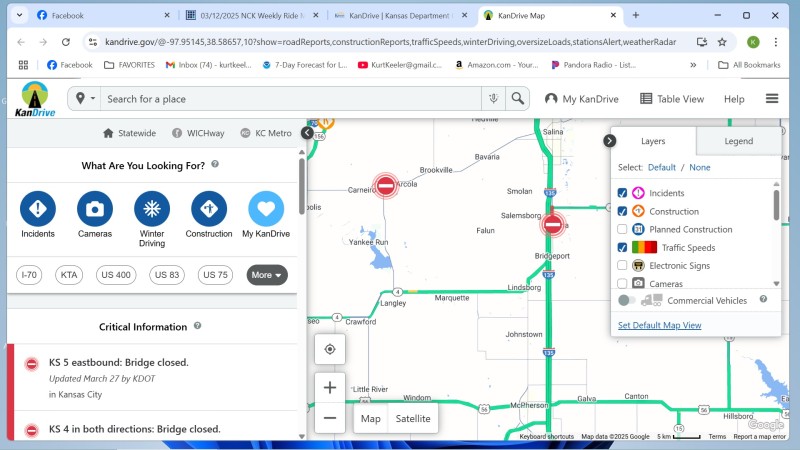
Task: Filter by the I-70 route button
Action: (x=29, y=275)
